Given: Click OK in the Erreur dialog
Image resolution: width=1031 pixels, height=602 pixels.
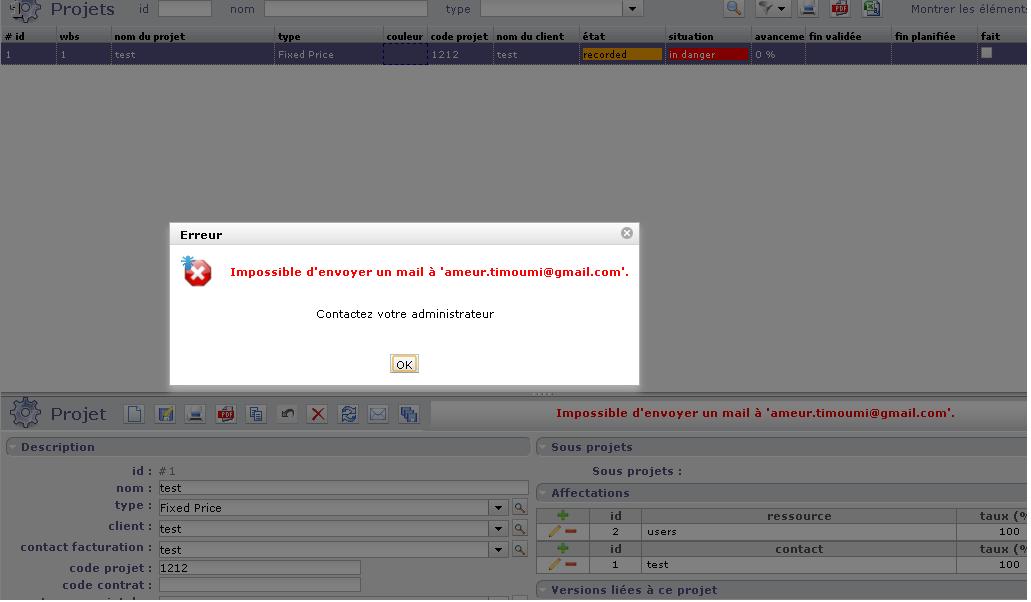Looking at the screenshot, I should point(404,365).
